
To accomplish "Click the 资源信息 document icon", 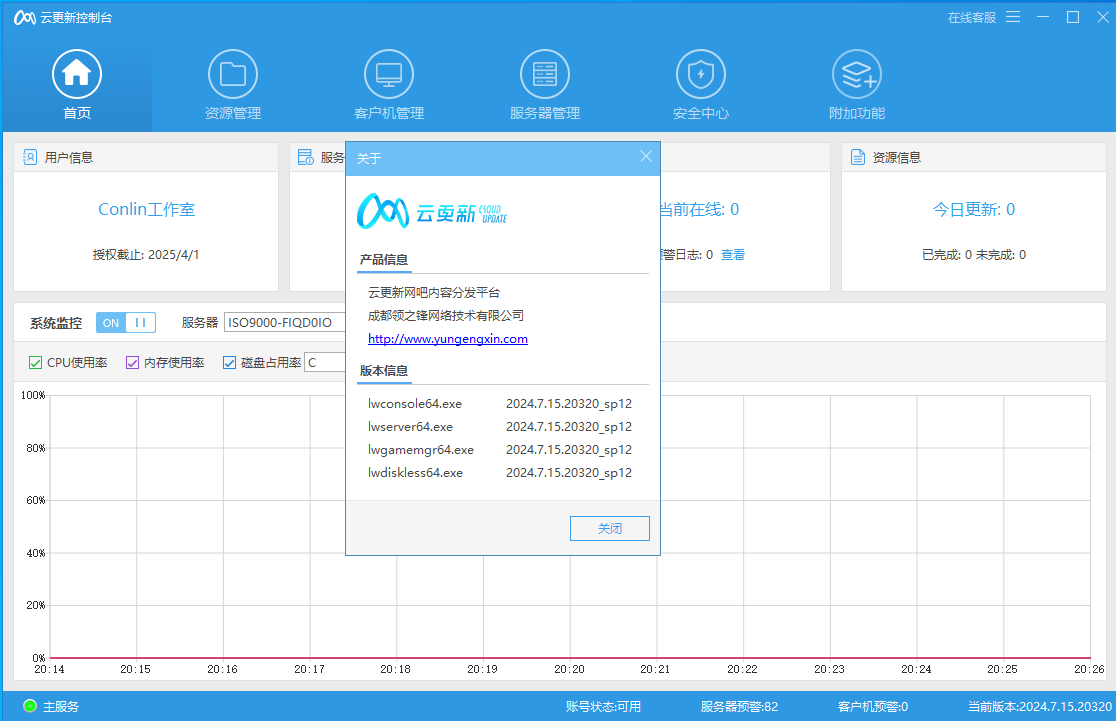I will point(858,157).
